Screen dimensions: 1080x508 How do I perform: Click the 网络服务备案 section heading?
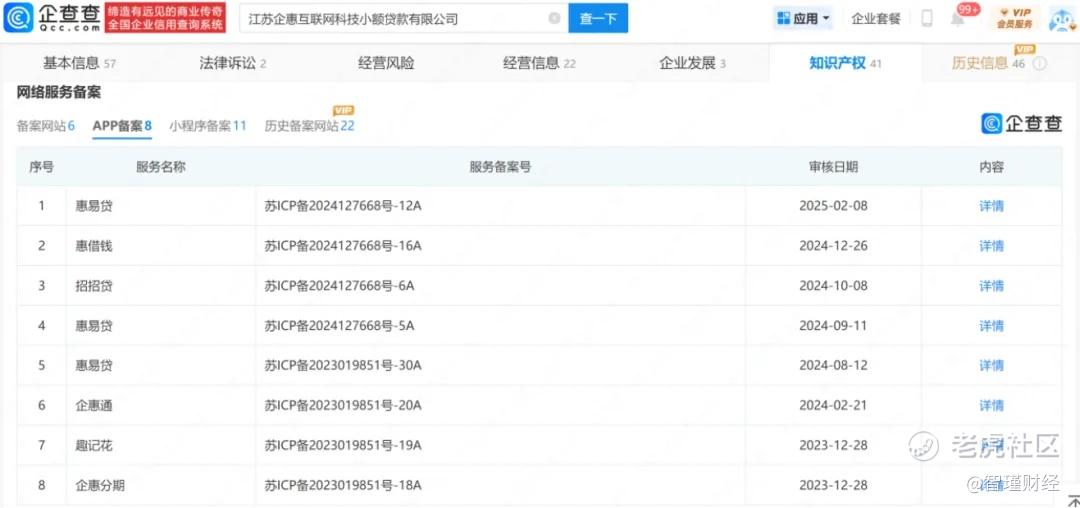(59, 92)
